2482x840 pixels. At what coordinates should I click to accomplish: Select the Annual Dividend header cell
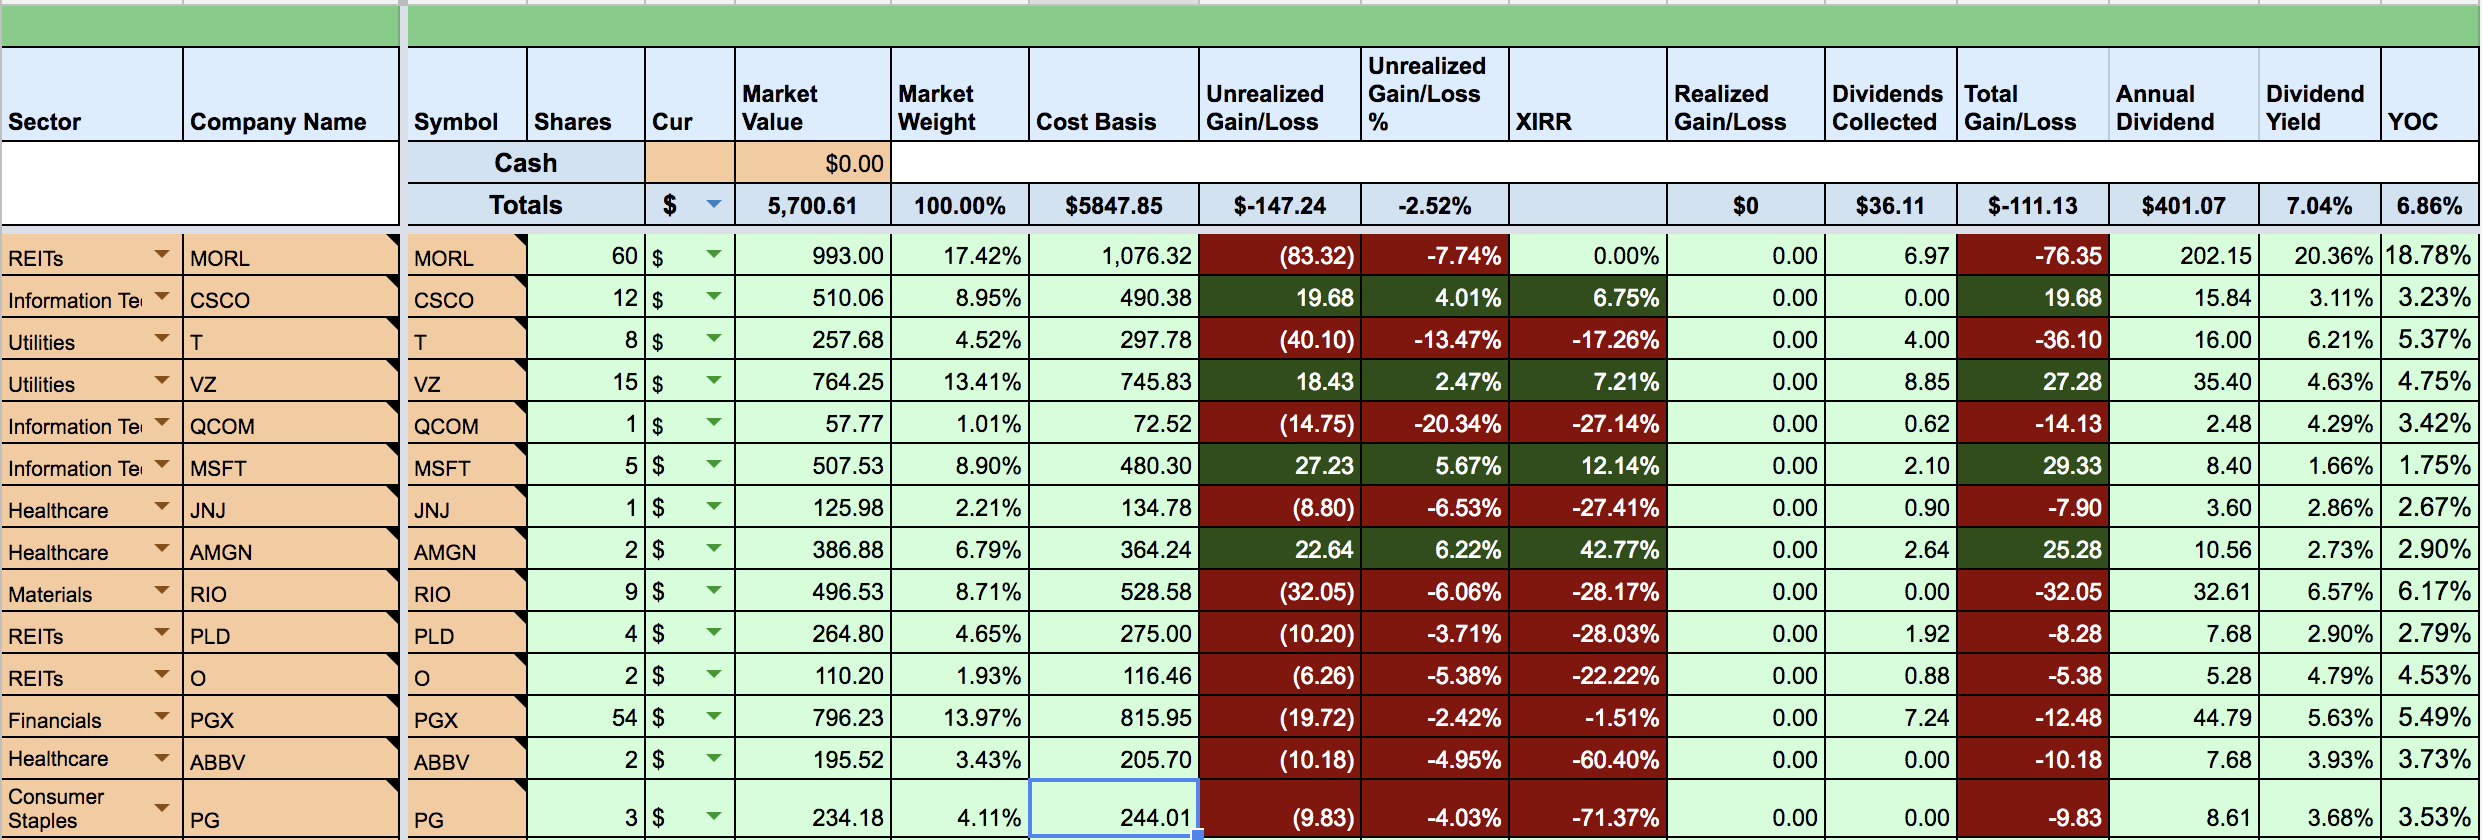tap(2184, 94)
